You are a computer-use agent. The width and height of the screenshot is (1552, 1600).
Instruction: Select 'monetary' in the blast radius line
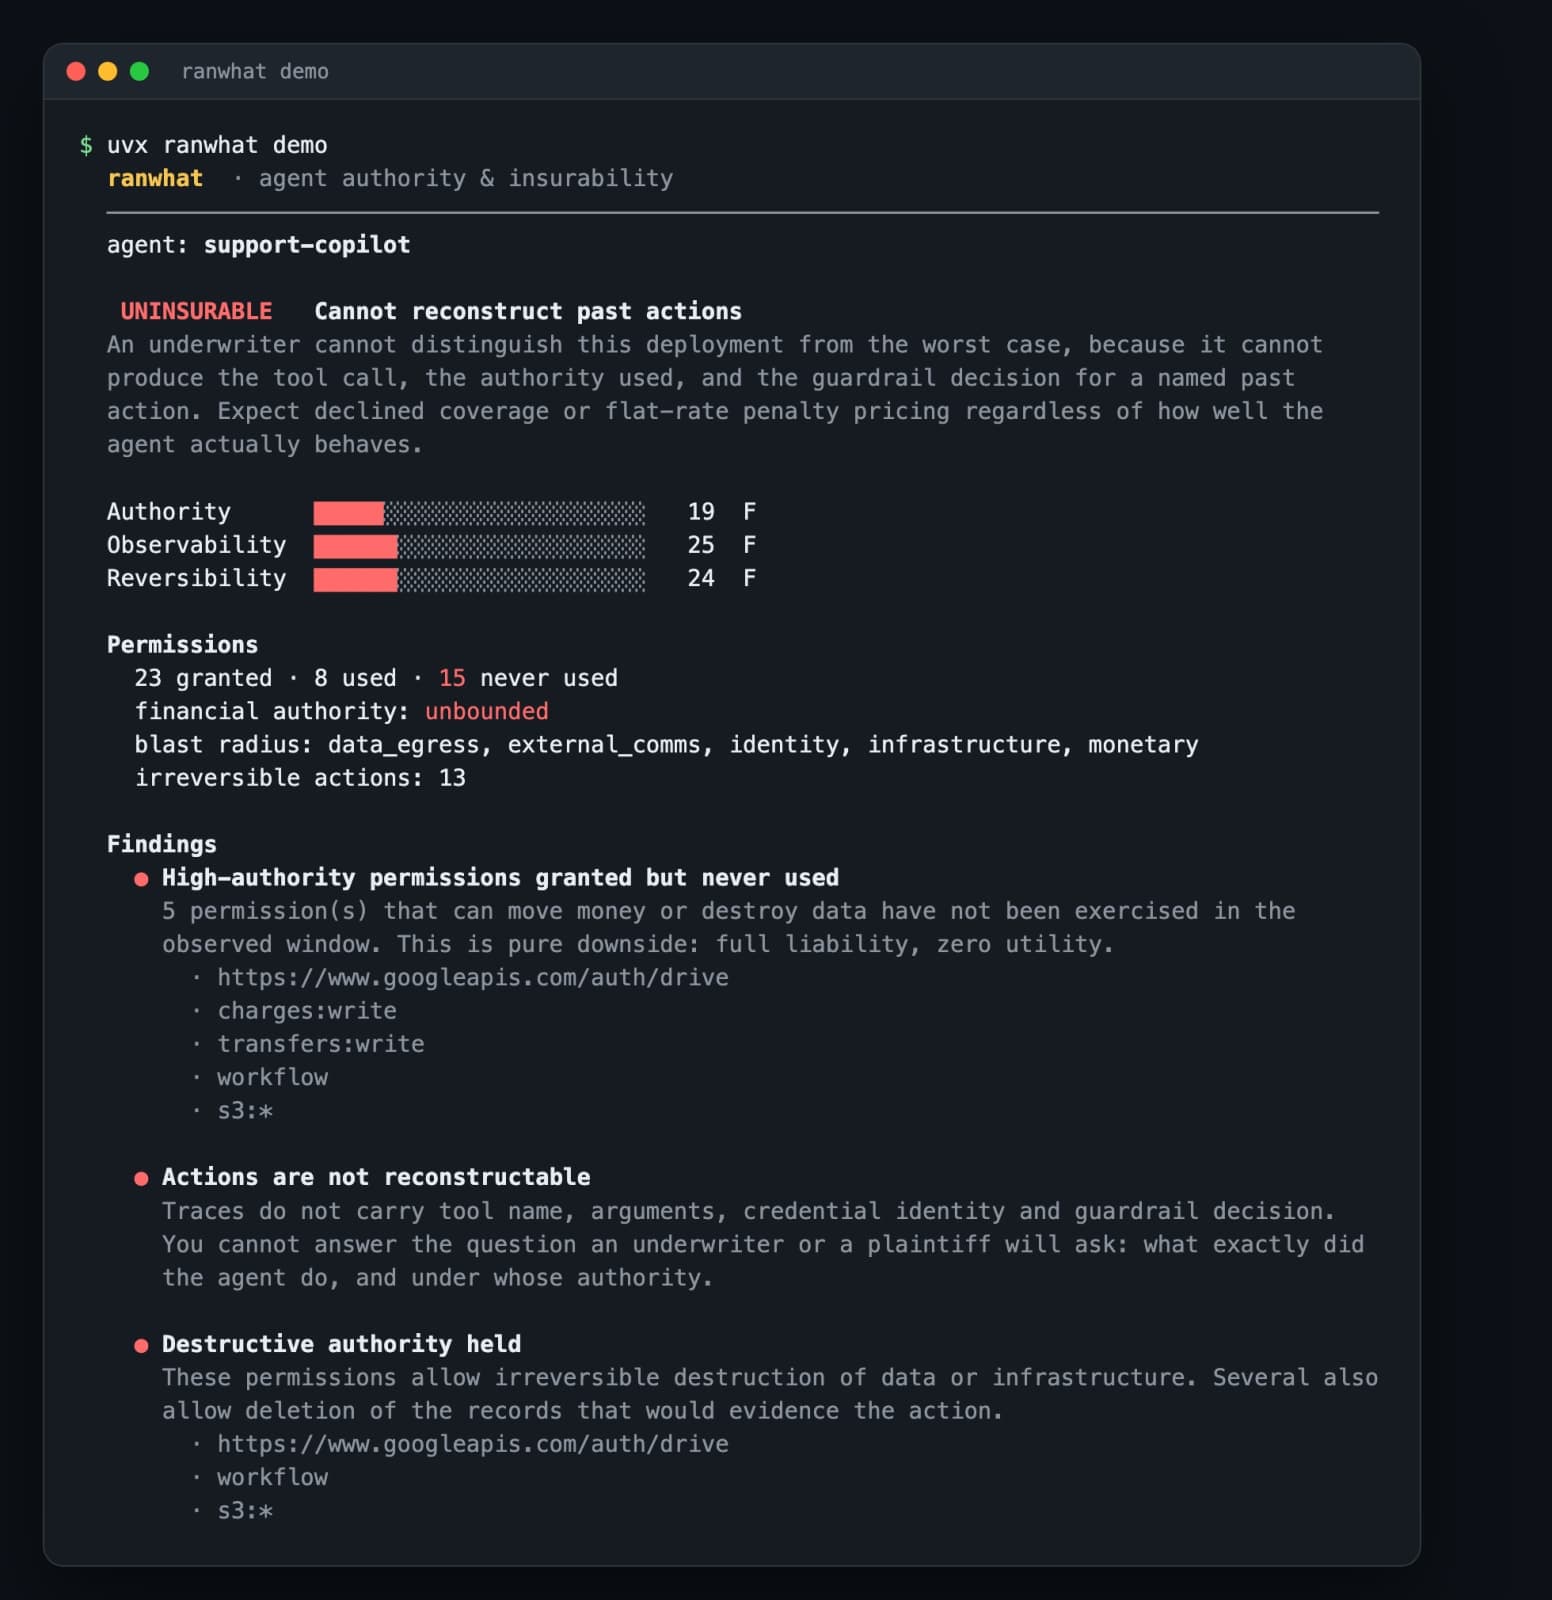click(1143, 745)
